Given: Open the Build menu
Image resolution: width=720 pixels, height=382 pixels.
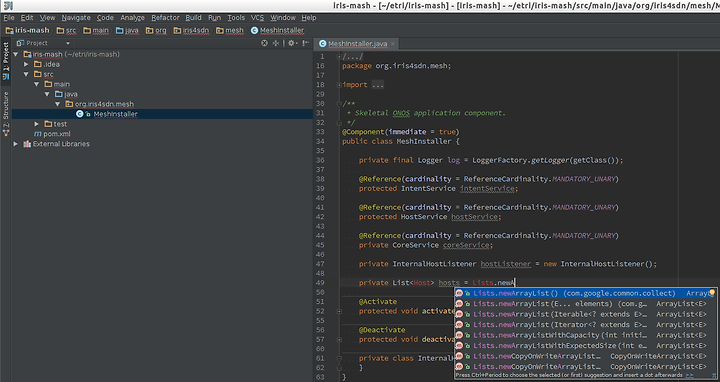Looking at the screenshot, I should [193, 17].
